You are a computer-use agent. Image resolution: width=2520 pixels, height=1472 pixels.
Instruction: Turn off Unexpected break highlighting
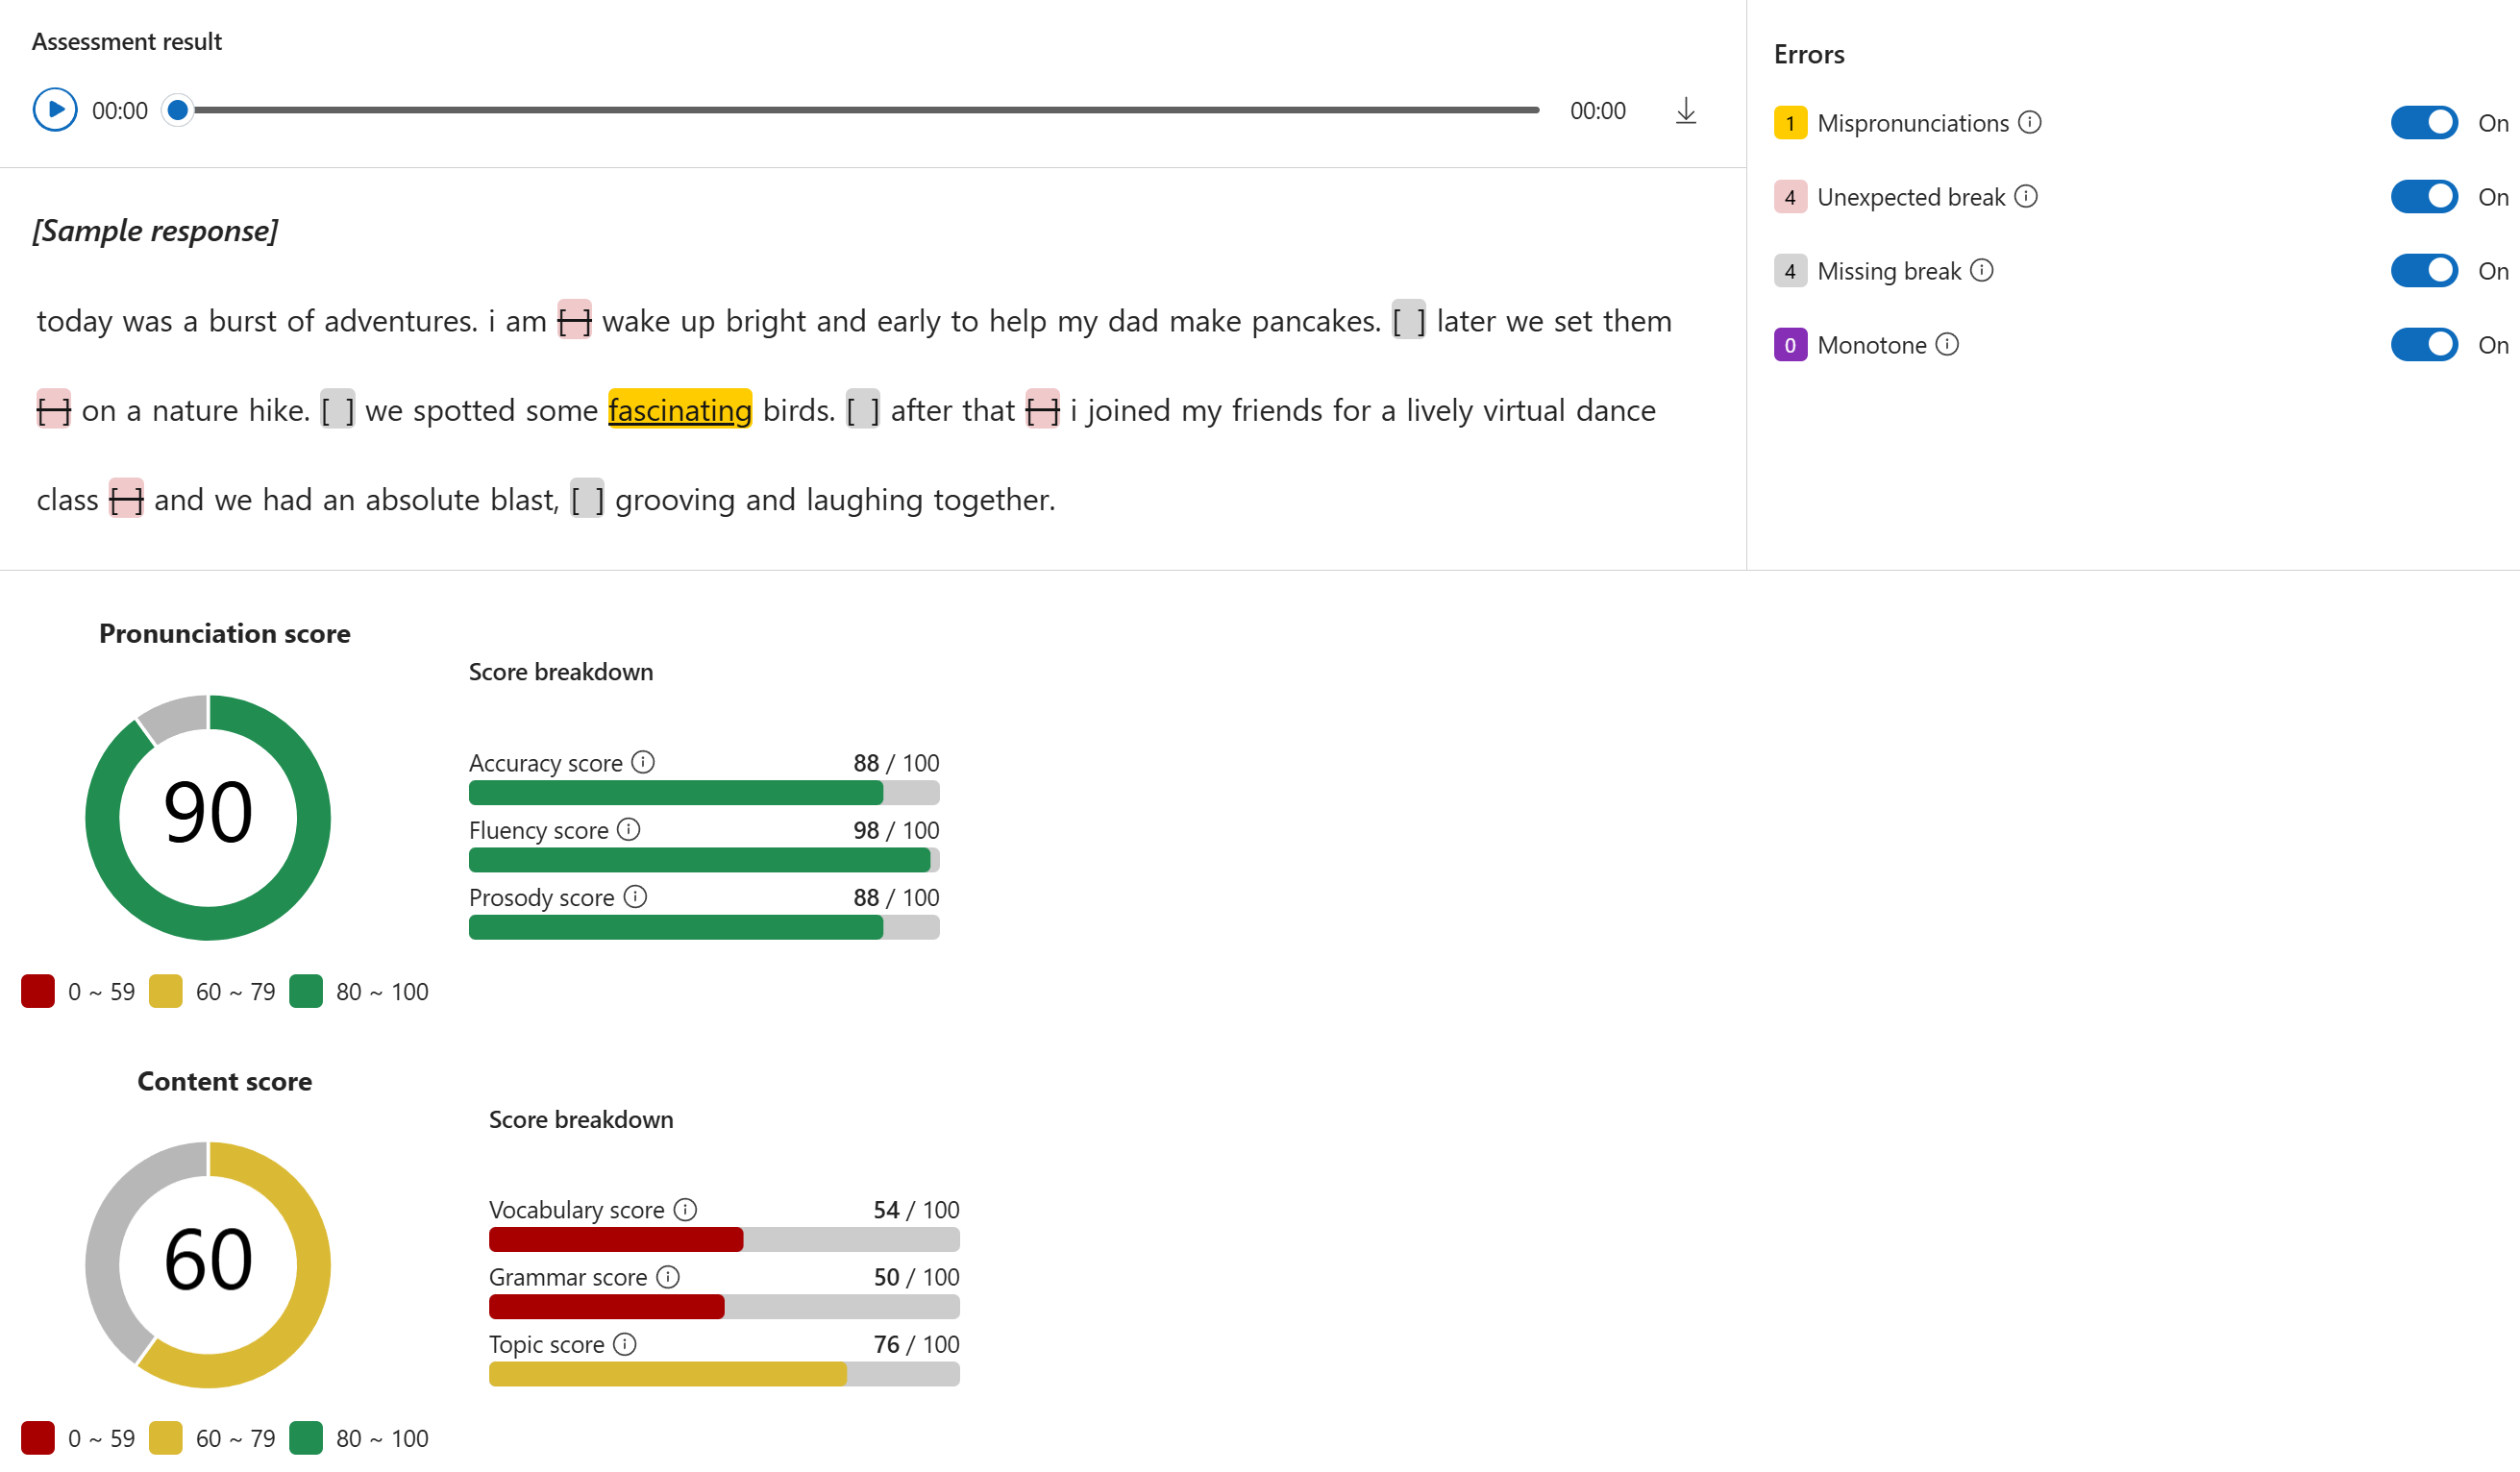coord(2424,196)
